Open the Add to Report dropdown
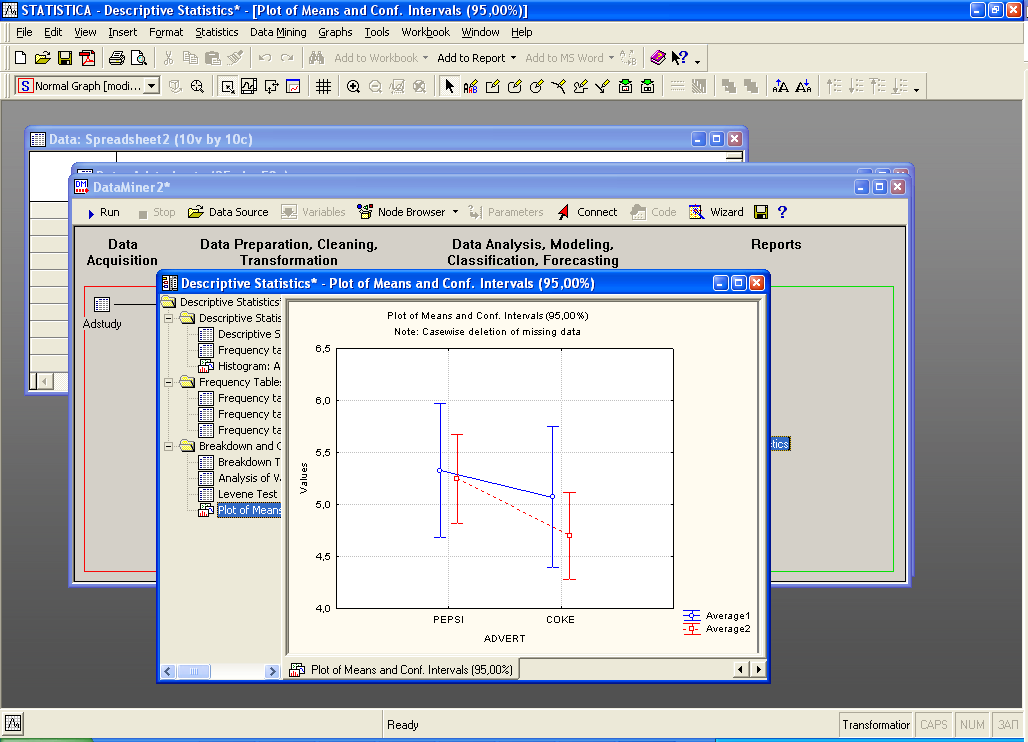The width and height of the screenshot is (1028, 742). [x=514, y=58]
